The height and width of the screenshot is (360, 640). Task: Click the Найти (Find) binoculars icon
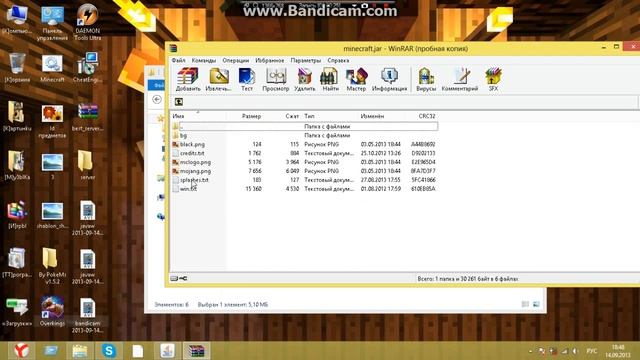coord(330,79)
